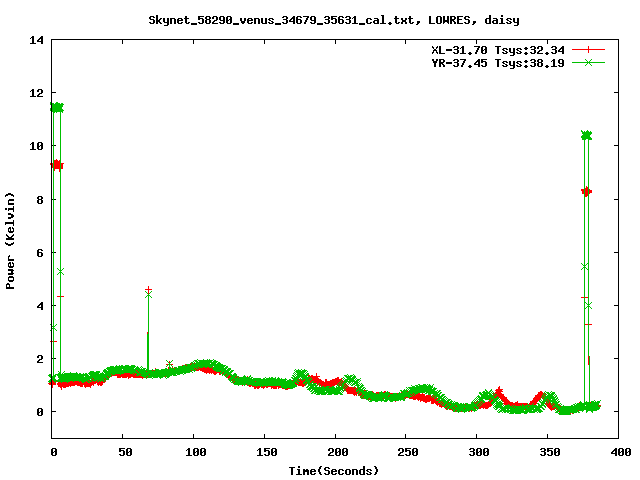
Task: Click the Time(Seconds) x-axis label
Action: click(333, 471)
